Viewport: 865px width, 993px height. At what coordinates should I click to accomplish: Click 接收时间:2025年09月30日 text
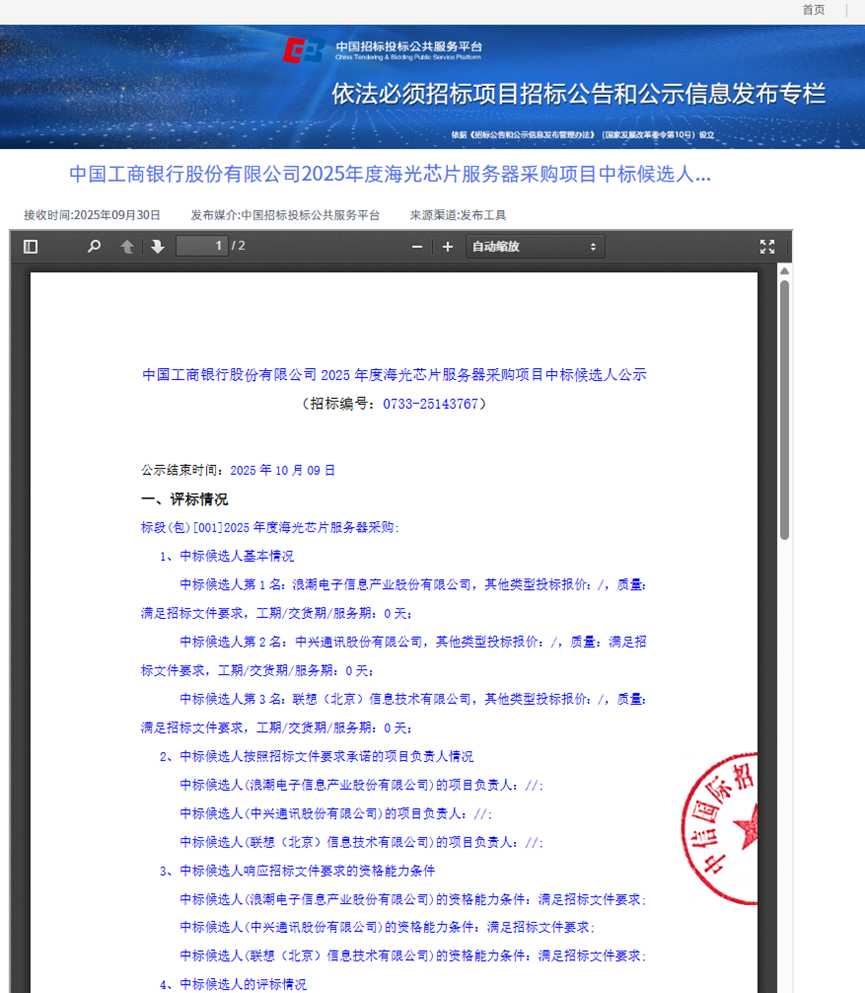(x=92, y=215)
